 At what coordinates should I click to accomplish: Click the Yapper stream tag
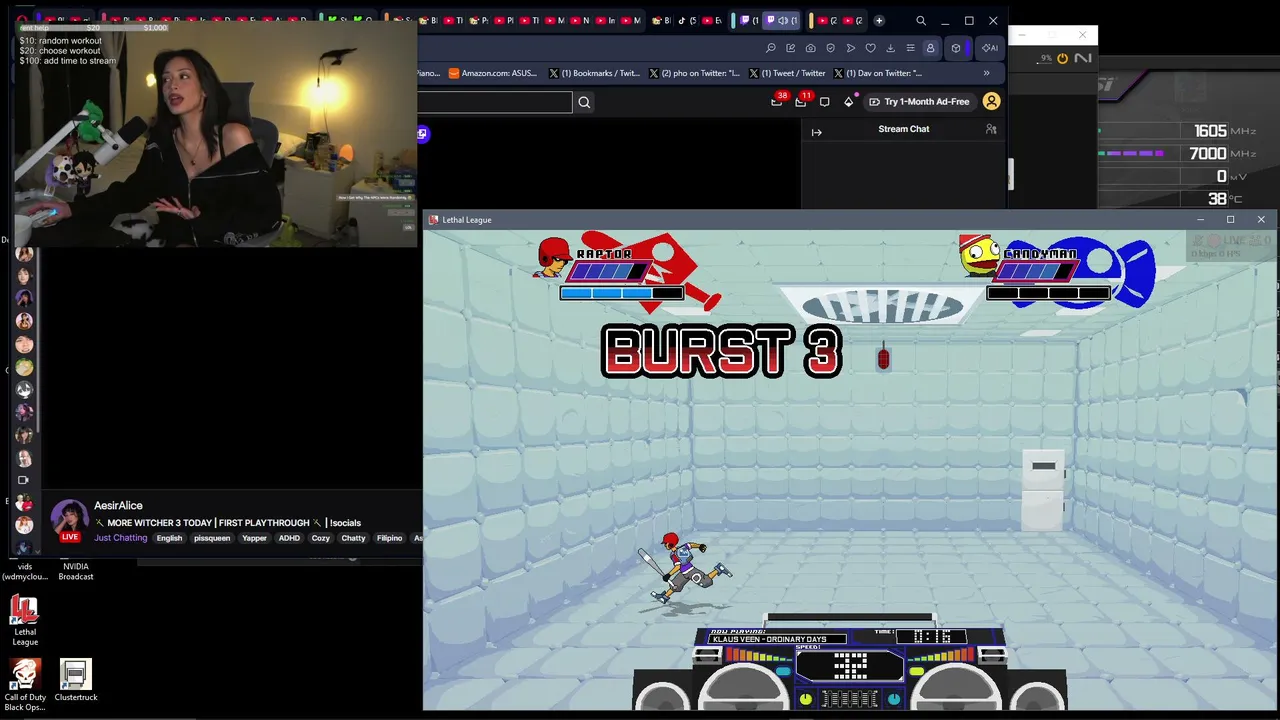pyautogui.click(x=254, y=538)
